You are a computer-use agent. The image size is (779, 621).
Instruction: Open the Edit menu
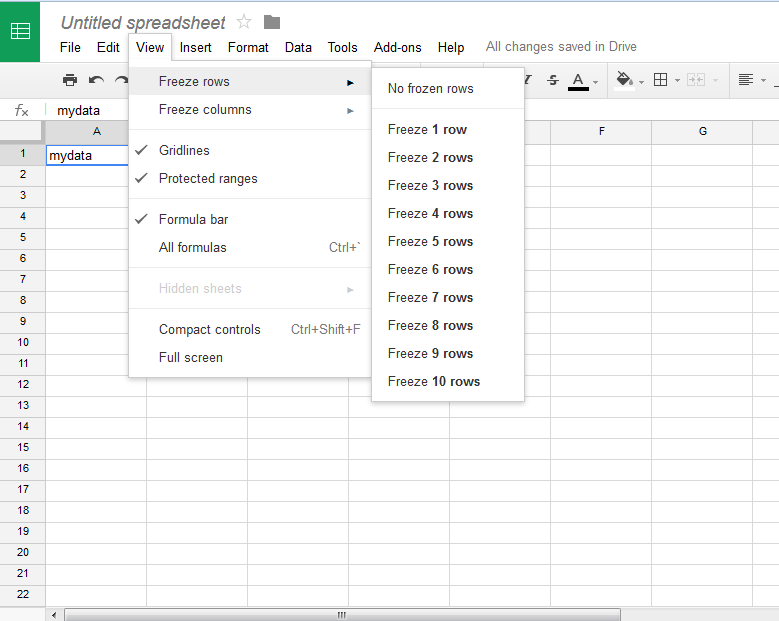tap(108, 47)
